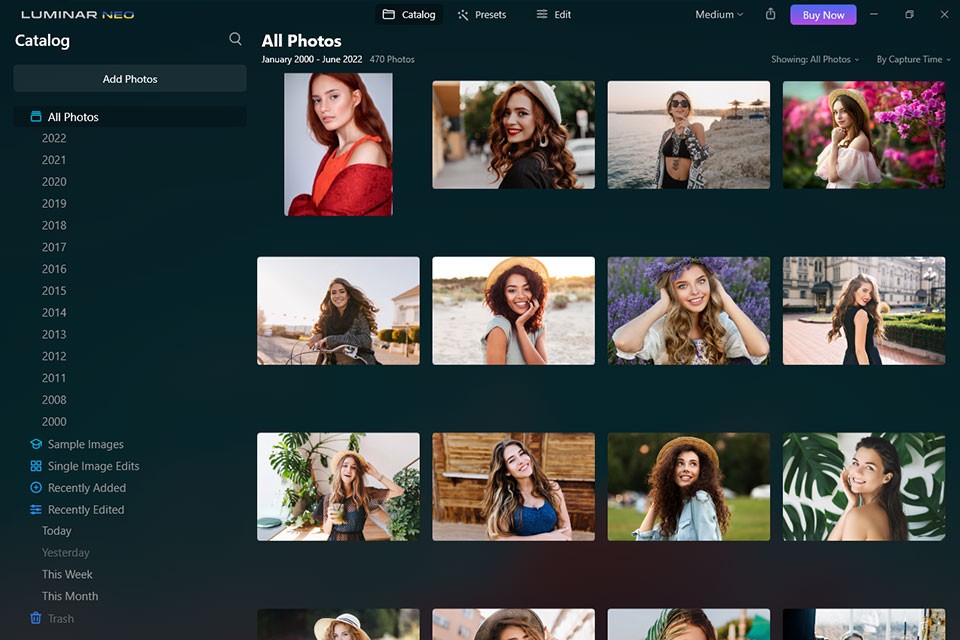Select the woman in black dress by building
The height and width of the screenshot is (640, 960).
point(864,311)
